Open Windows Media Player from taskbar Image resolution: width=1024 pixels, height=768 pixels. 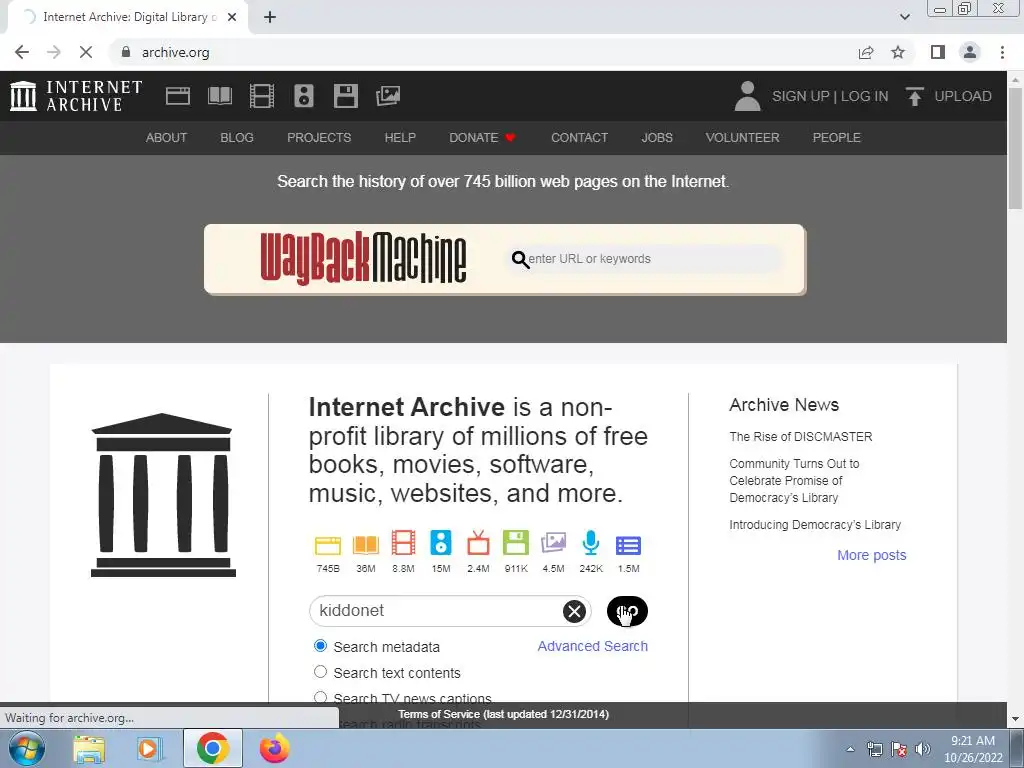coord(149,748)
